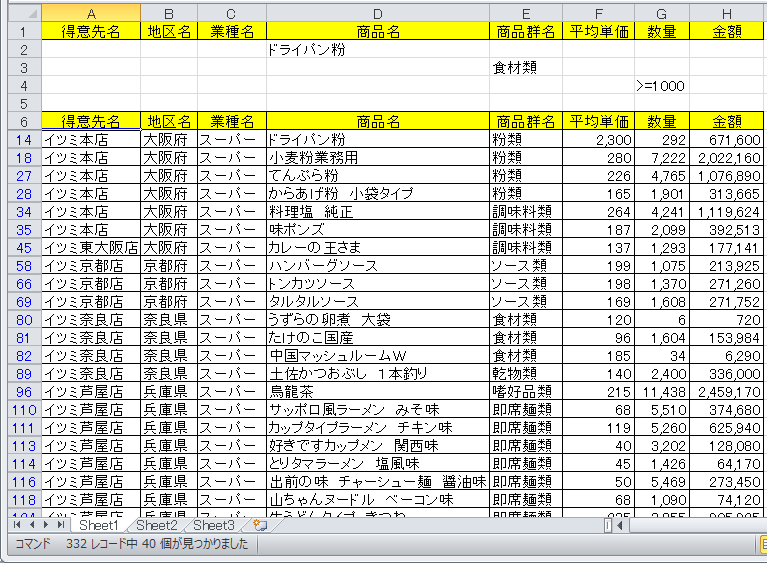The height and width of the screenshot is (563, 767).
Task: Click the previous sheet navigation arrow
Action: pyautogui.click(x=31, y=525)
